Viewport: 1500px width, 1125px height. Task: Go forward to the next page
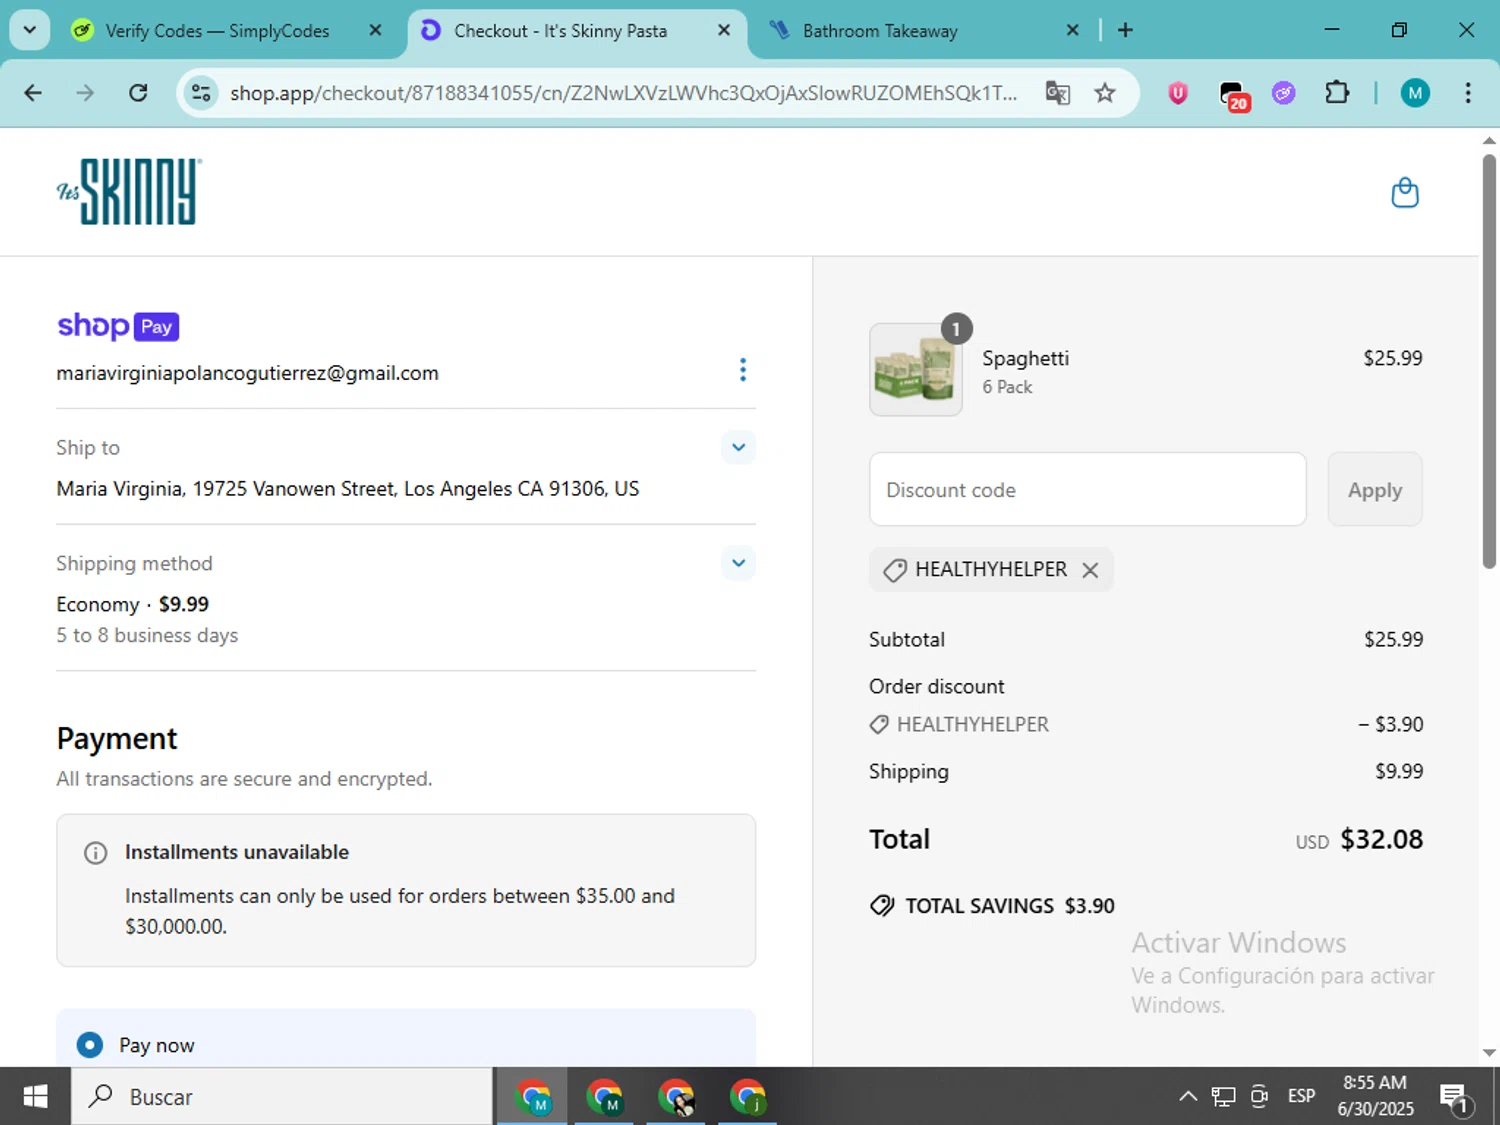(85, 93)
